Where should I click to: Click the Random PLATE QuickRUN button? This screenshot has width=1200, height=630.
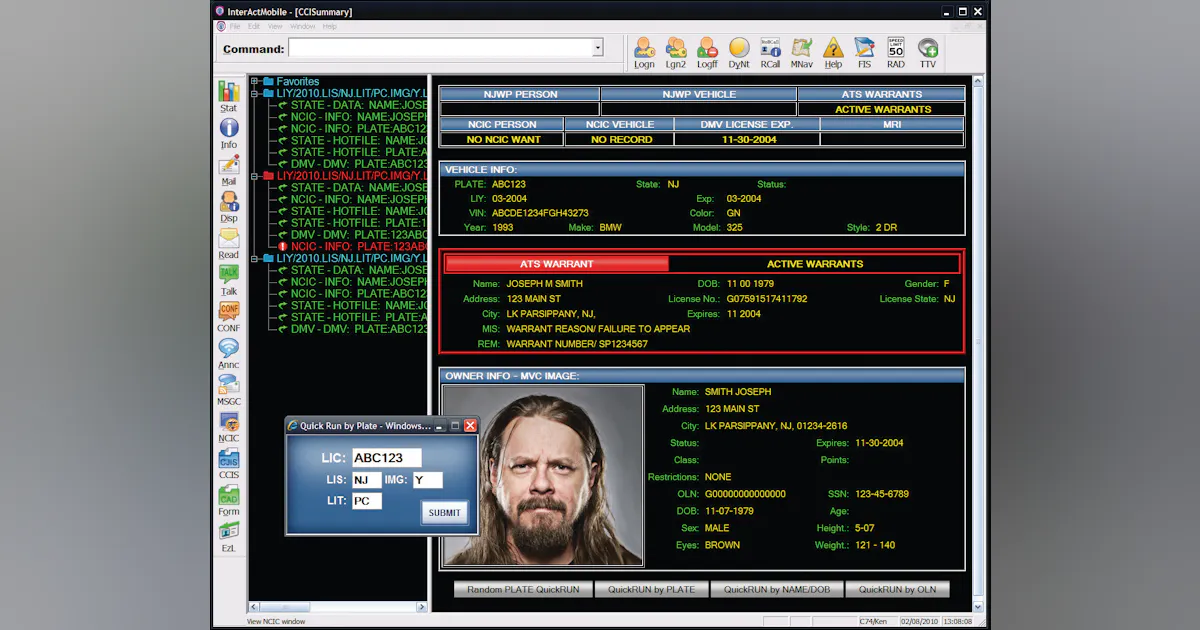(x=523, y=590)
